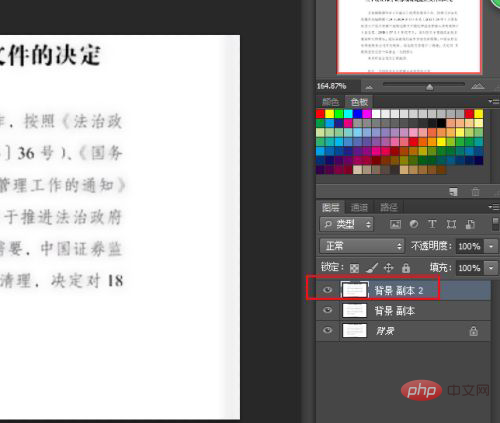This screenshot has height=423, width=500.
Task: Toggle lock image pixels brush icon
Action: [x=372, y=268]
